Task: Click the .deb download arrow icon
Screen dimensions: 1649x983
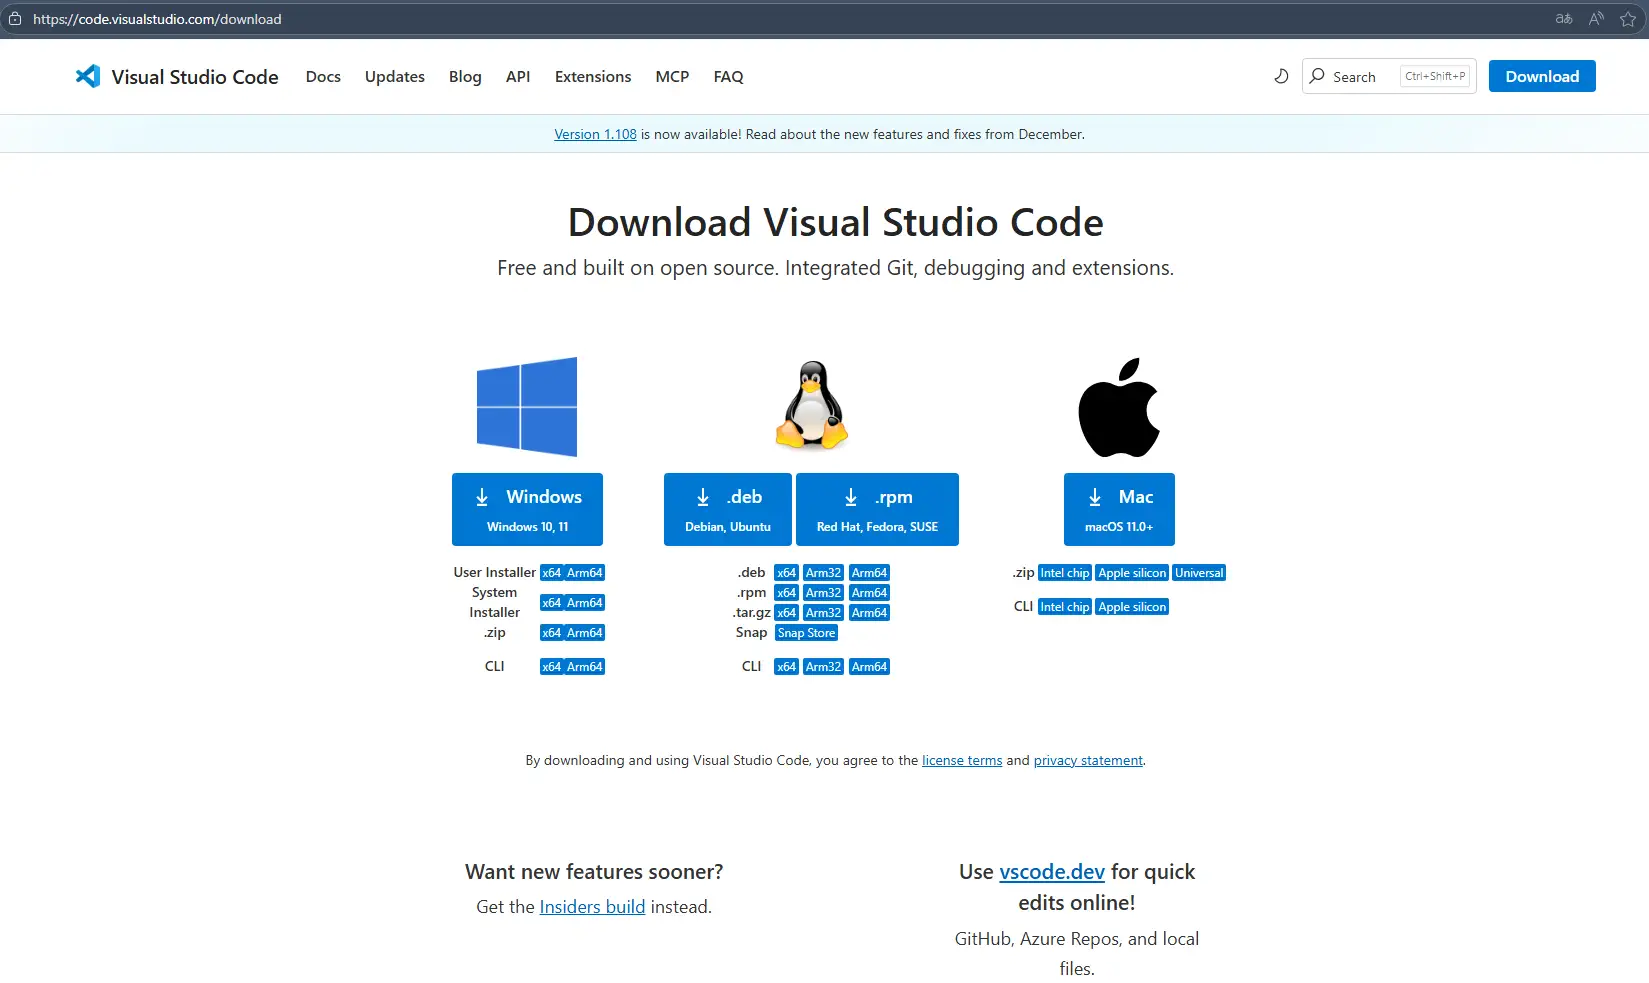Action: (x=703, y=496)
